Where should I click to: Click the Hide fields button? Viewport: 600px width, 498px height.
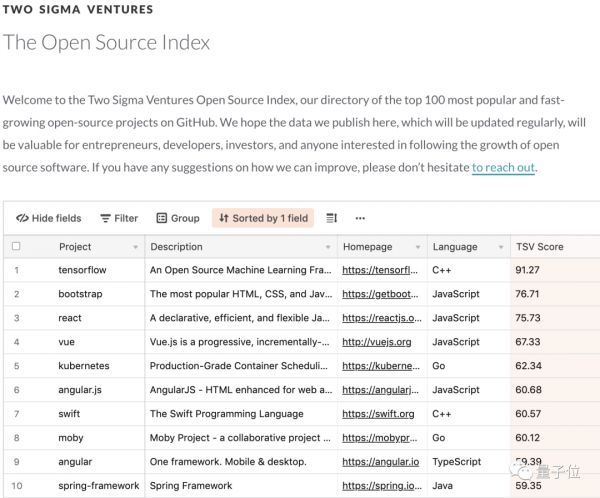click(x=49, y=218)
